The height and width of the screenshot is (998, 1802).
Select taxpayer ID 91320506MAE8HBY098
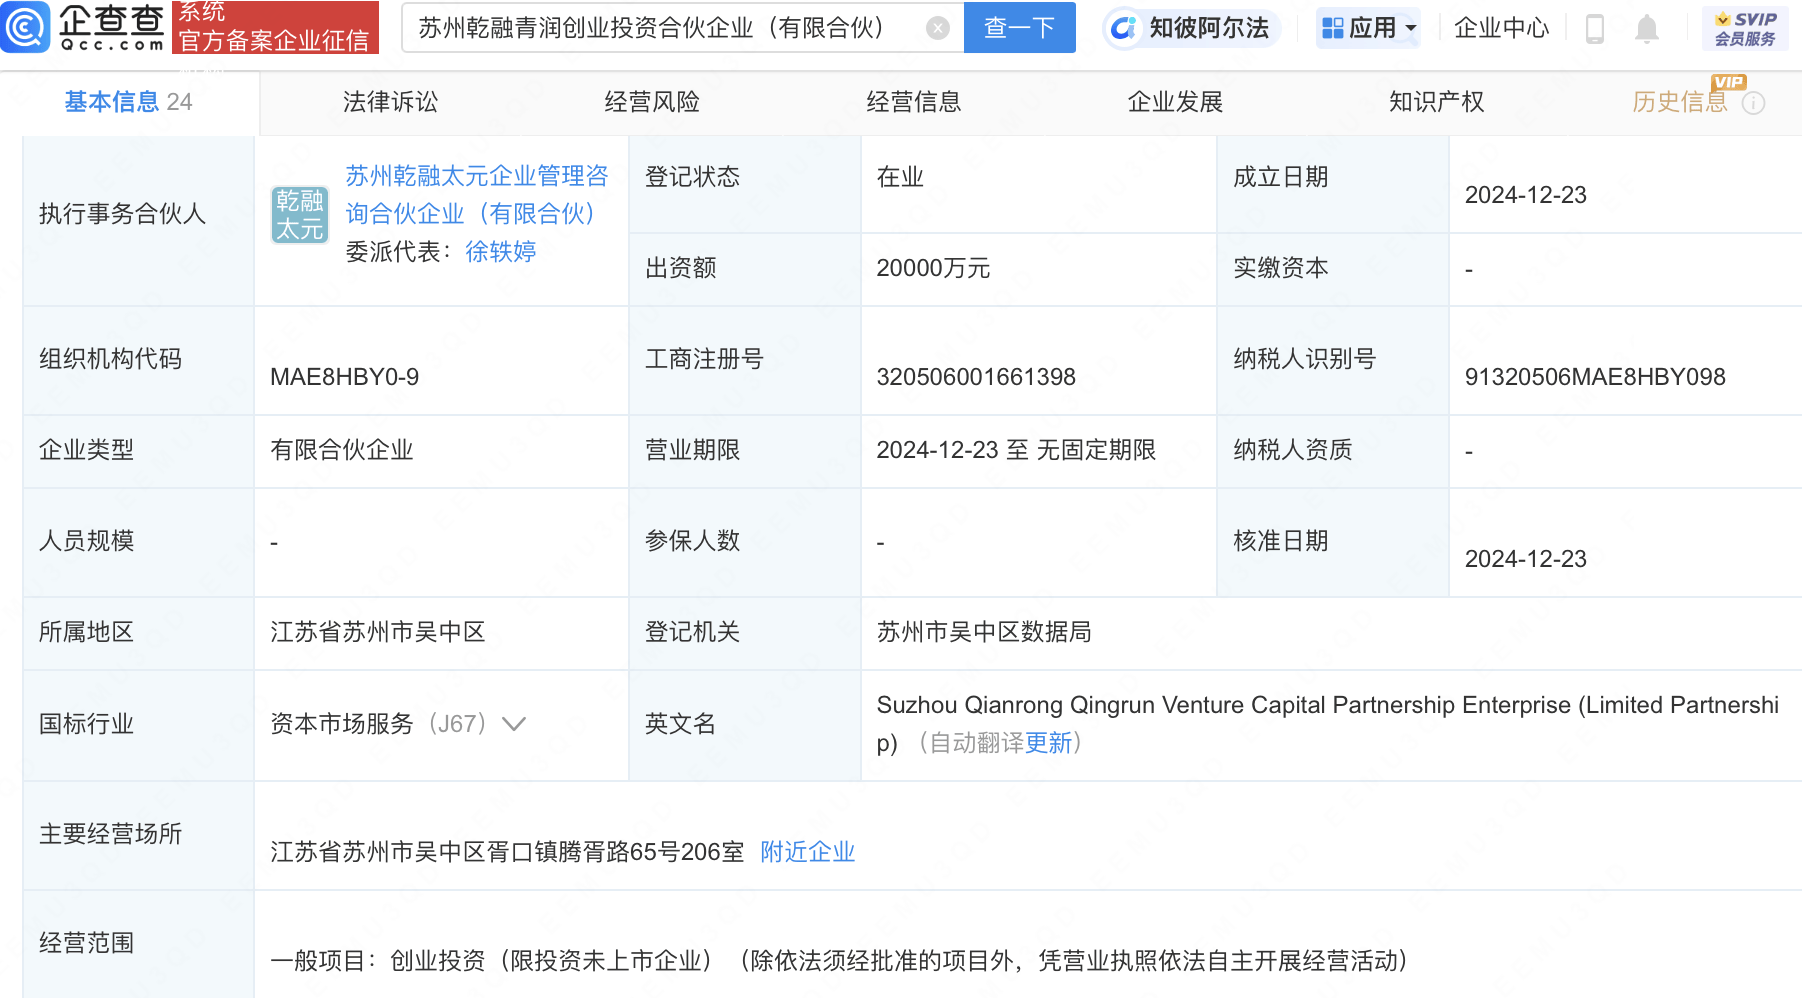click(1595, 377)
